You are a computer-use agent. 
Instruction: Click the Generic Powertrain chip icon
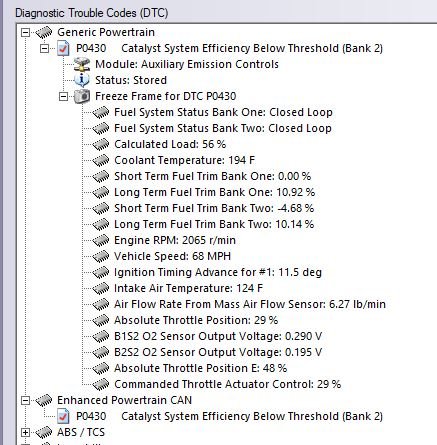pyautogui.click(x=44, y=32)
